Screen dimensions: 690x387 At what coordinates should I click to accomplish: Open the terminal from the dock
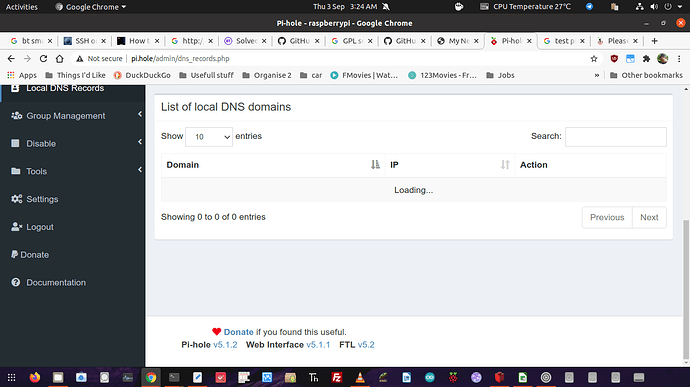(x=174, y=377)
